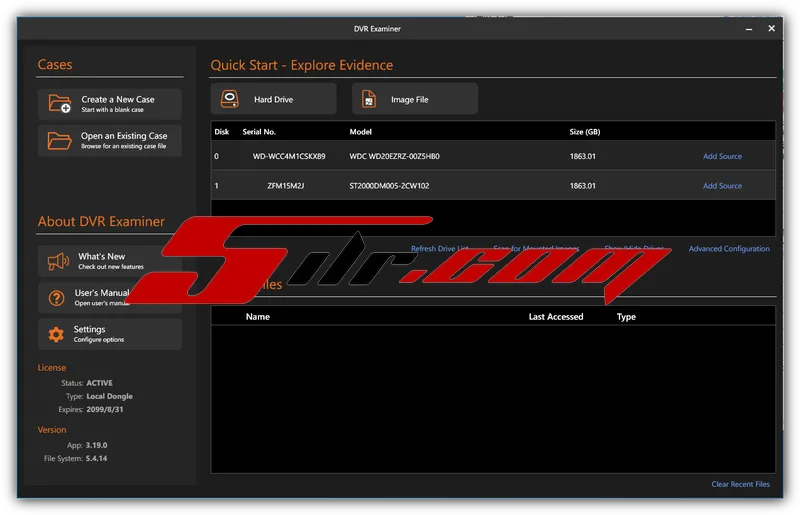Select serial WD-WCC4M1CSKX89 cell
The image size is (800, 515).
click(289, 156)
